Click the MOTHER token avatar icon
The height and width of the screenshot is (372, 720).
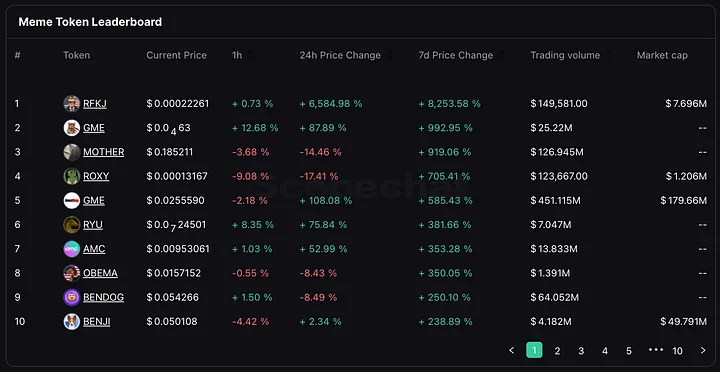coord(72,152)
